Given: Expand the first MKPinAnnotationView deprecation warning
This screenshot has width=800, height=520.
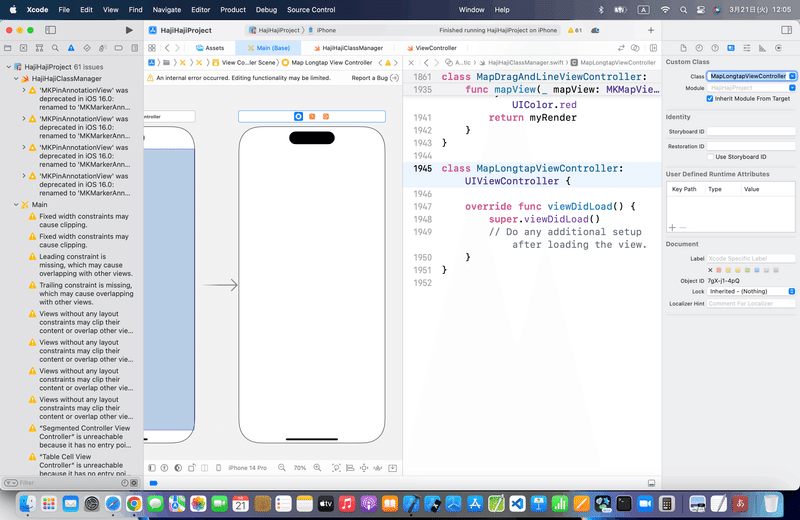Looking at the screenshot, I should point(24,90).
